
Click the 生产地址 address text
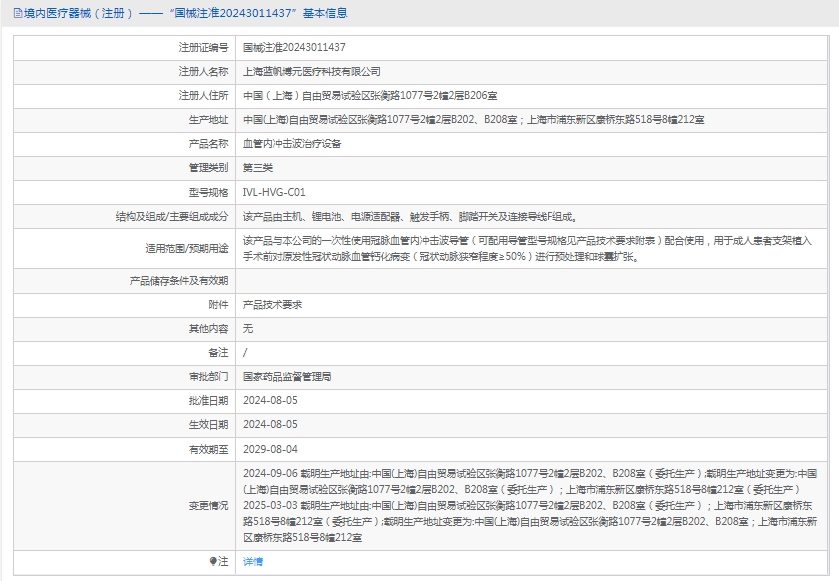coord(473,120)
